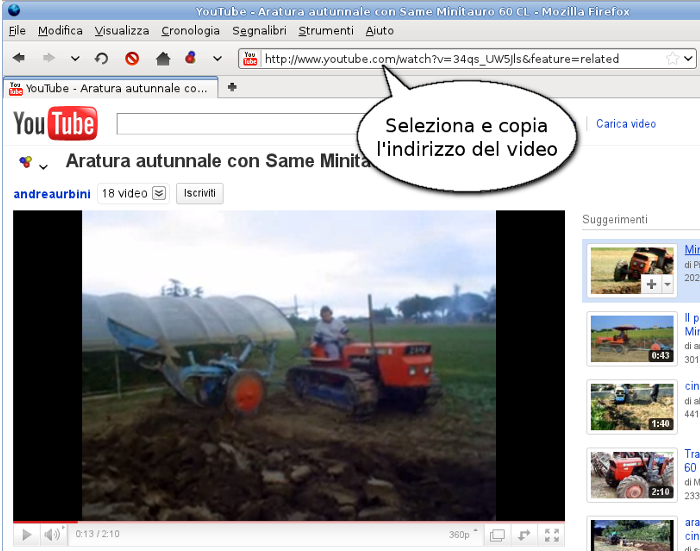Open the Strumenti menu

click(x=326, y=31)
